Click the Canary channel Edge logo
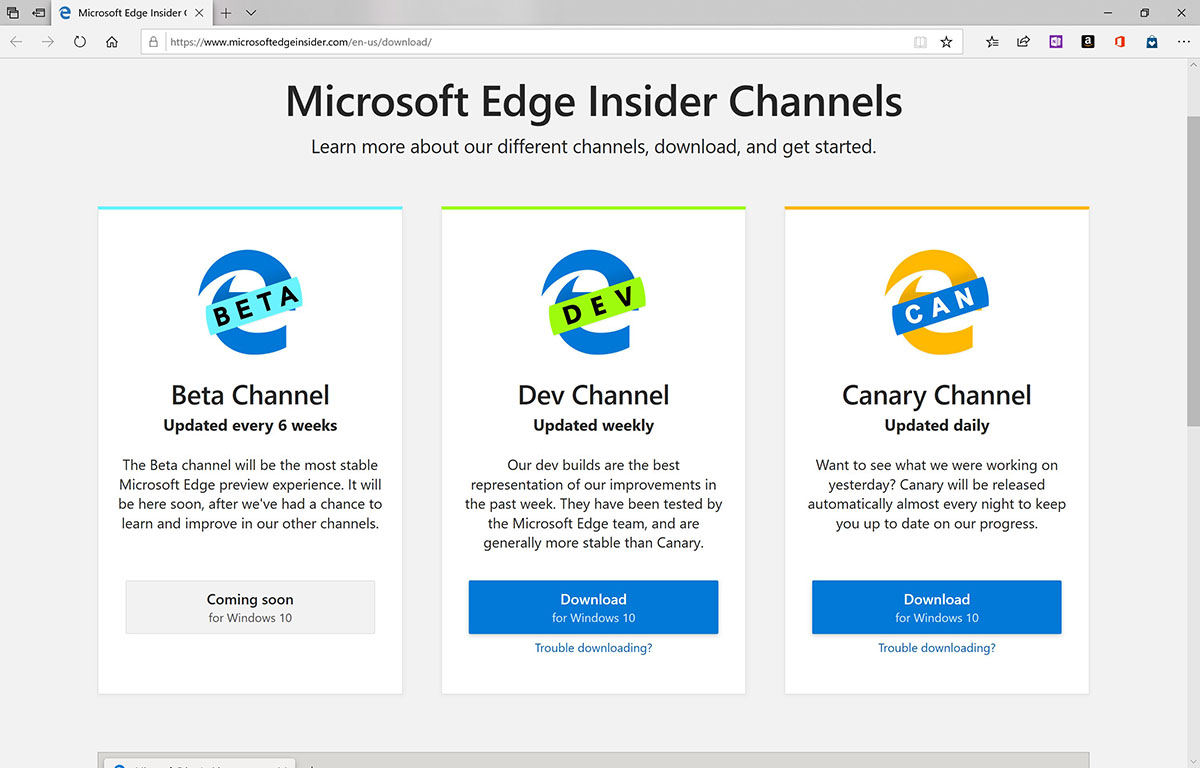This screenshot has height=768, width=1200. tap(937, 302)
